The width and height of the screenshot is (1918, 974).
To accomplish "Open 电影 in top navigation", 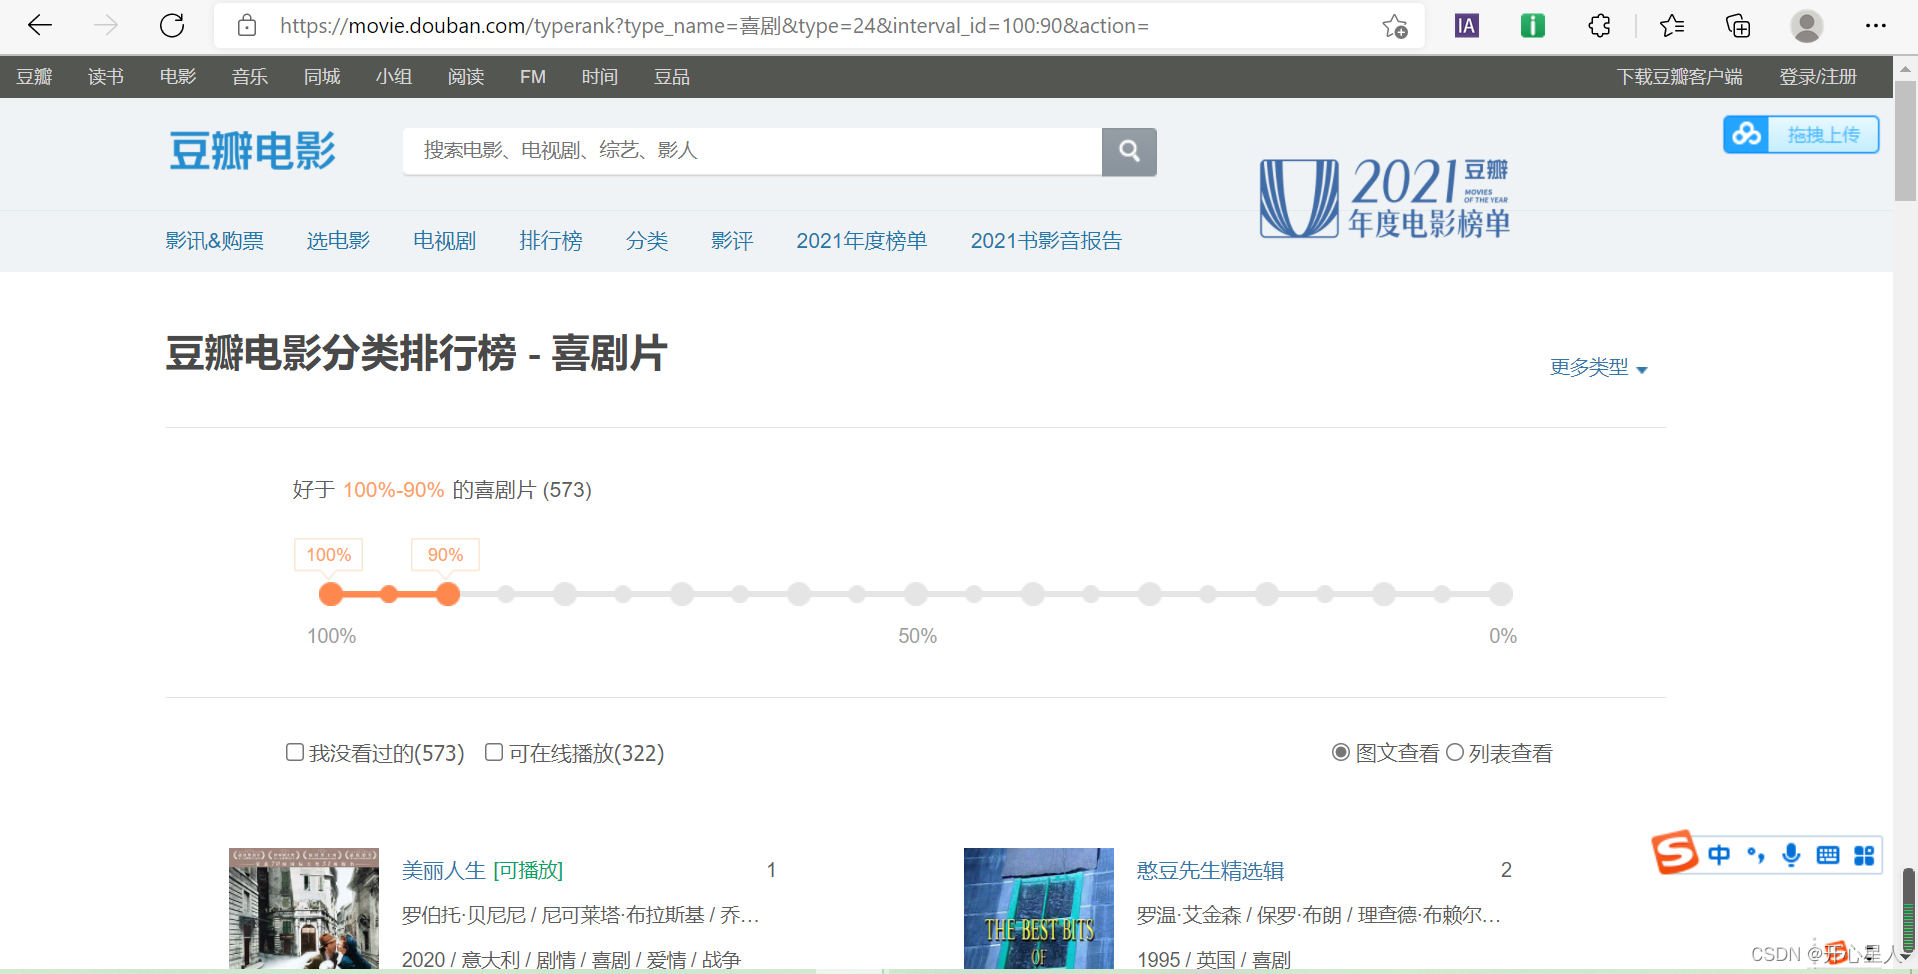I will (x=178, y=77).
